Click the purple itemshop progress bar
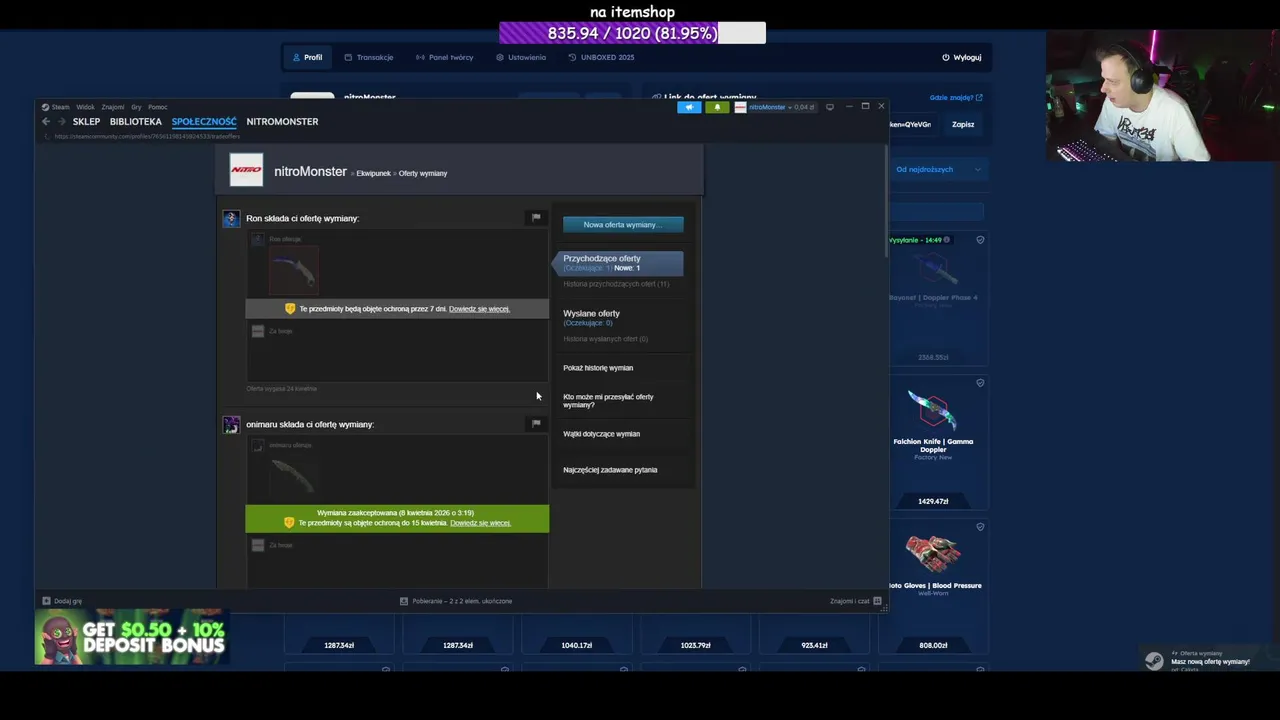Screen dimensions: 1280x720 (632, 33)
